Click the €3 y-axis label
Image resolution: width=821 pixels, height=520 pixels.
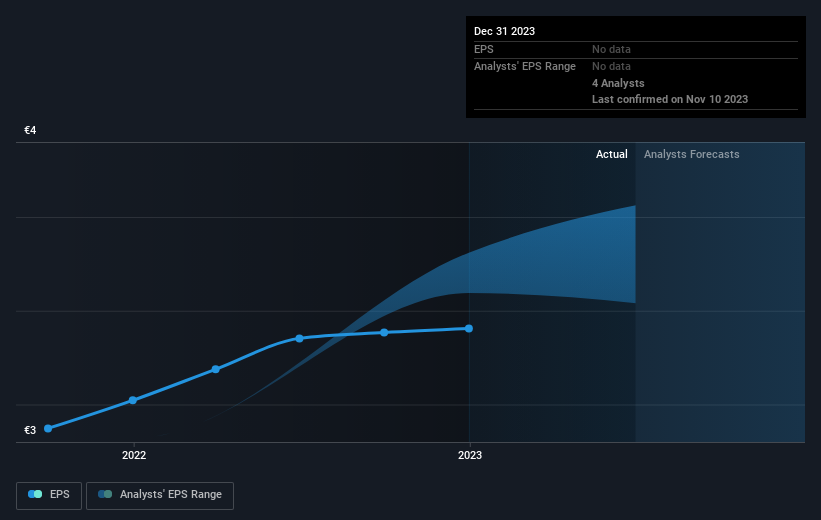[30, 430]
